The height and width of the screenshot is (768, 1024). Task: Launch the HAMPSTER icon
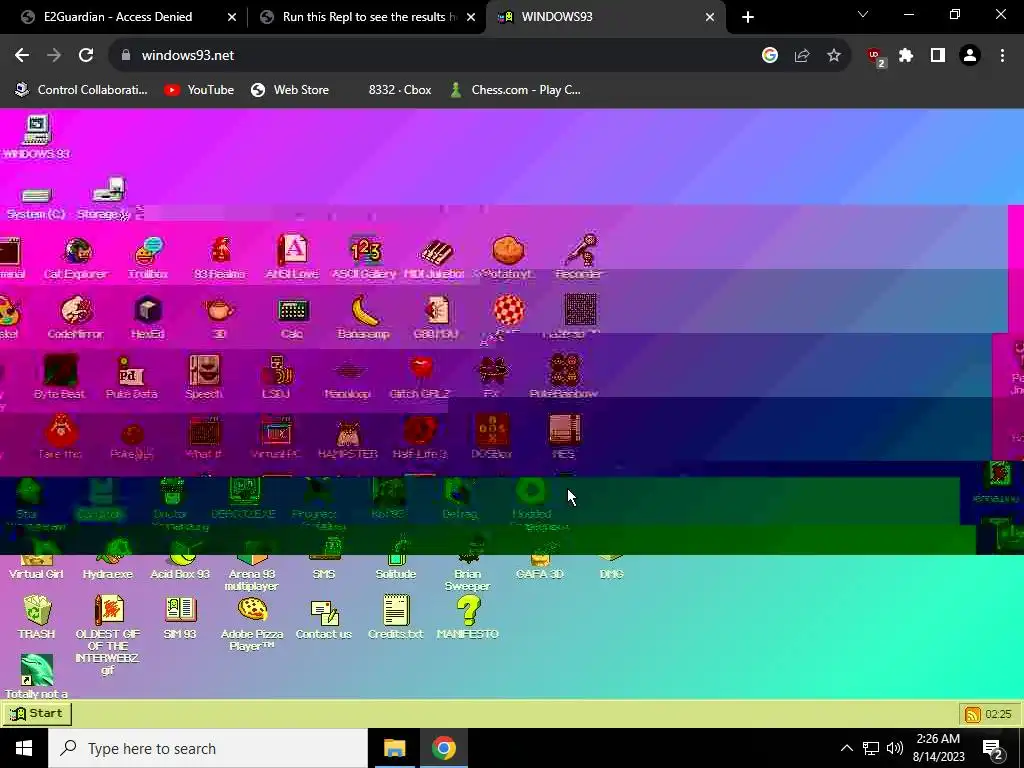tap(348, 438)
